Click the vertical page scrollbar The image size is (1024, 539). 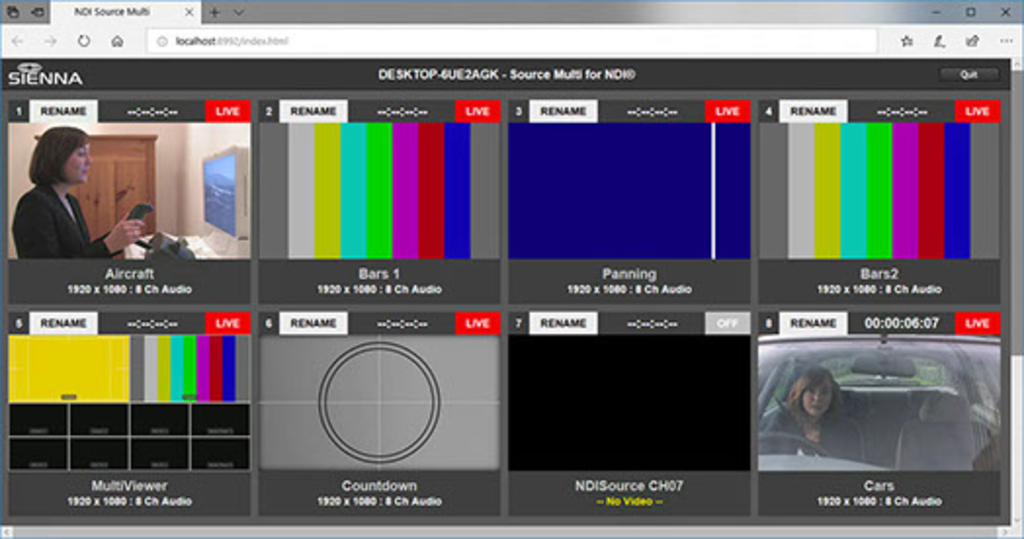(x=1017, y=294)
